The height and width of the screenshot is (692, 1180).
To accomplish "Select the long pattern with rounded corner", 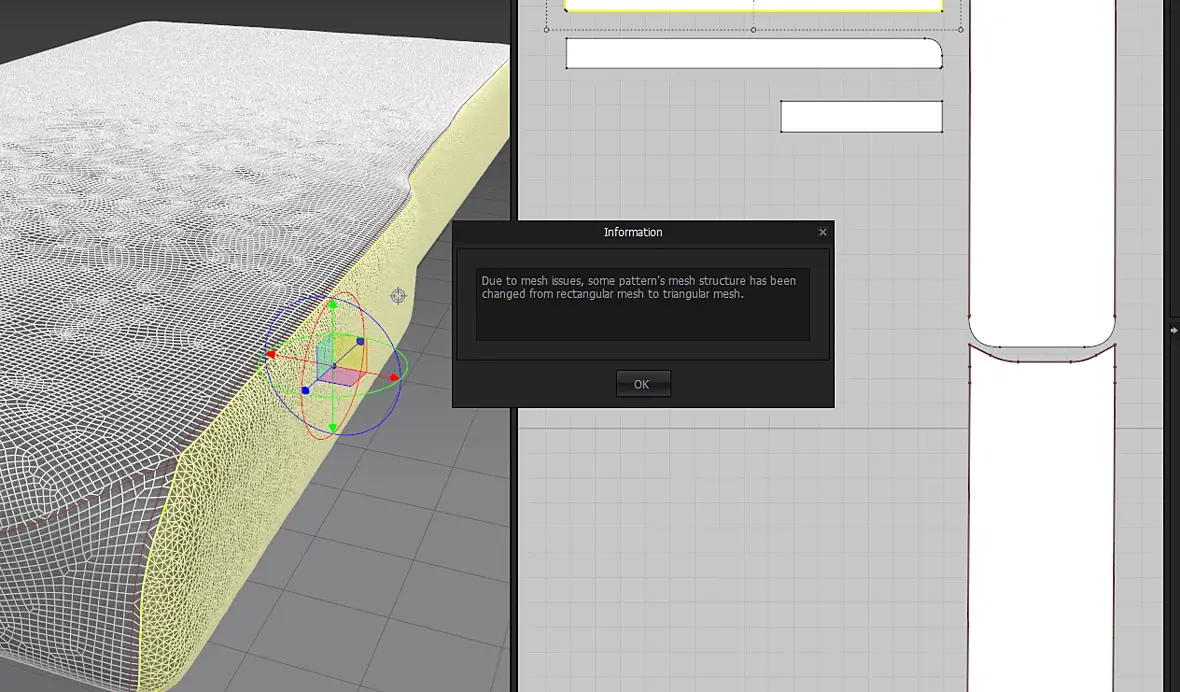I will (x=753, y=53).
